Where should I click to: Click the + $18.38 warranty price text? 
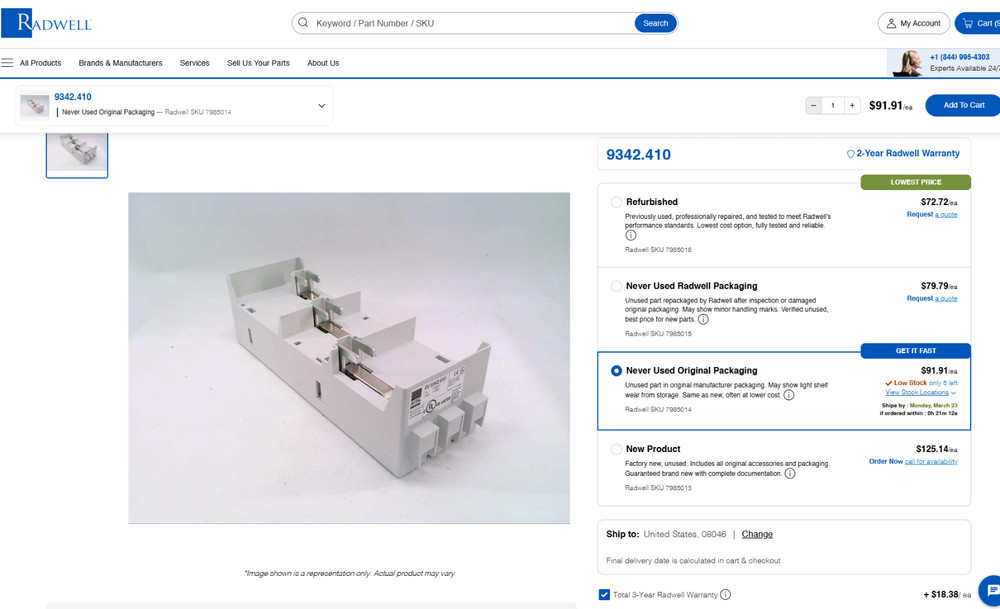pos(947,594)
